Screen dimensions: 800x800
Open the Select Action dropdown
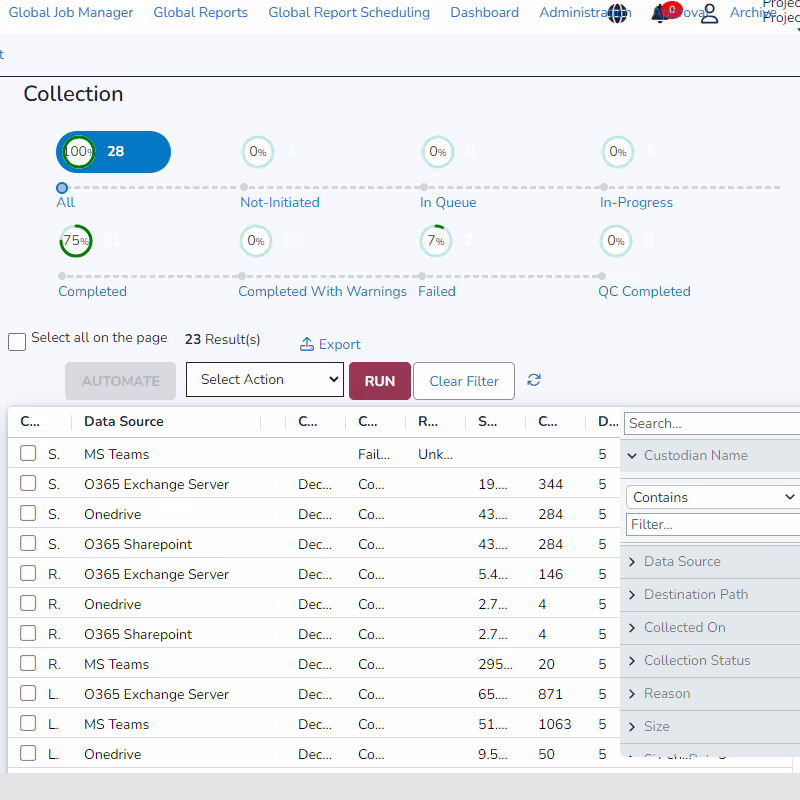265,380
